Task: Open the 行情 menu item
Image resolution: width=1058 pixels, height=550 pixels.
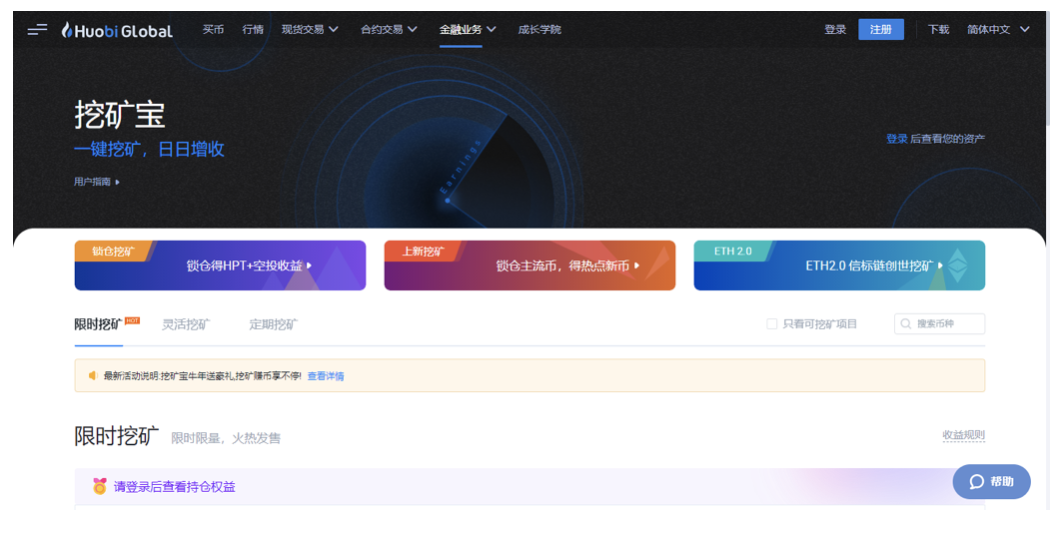Action: [x=253, y=29]
